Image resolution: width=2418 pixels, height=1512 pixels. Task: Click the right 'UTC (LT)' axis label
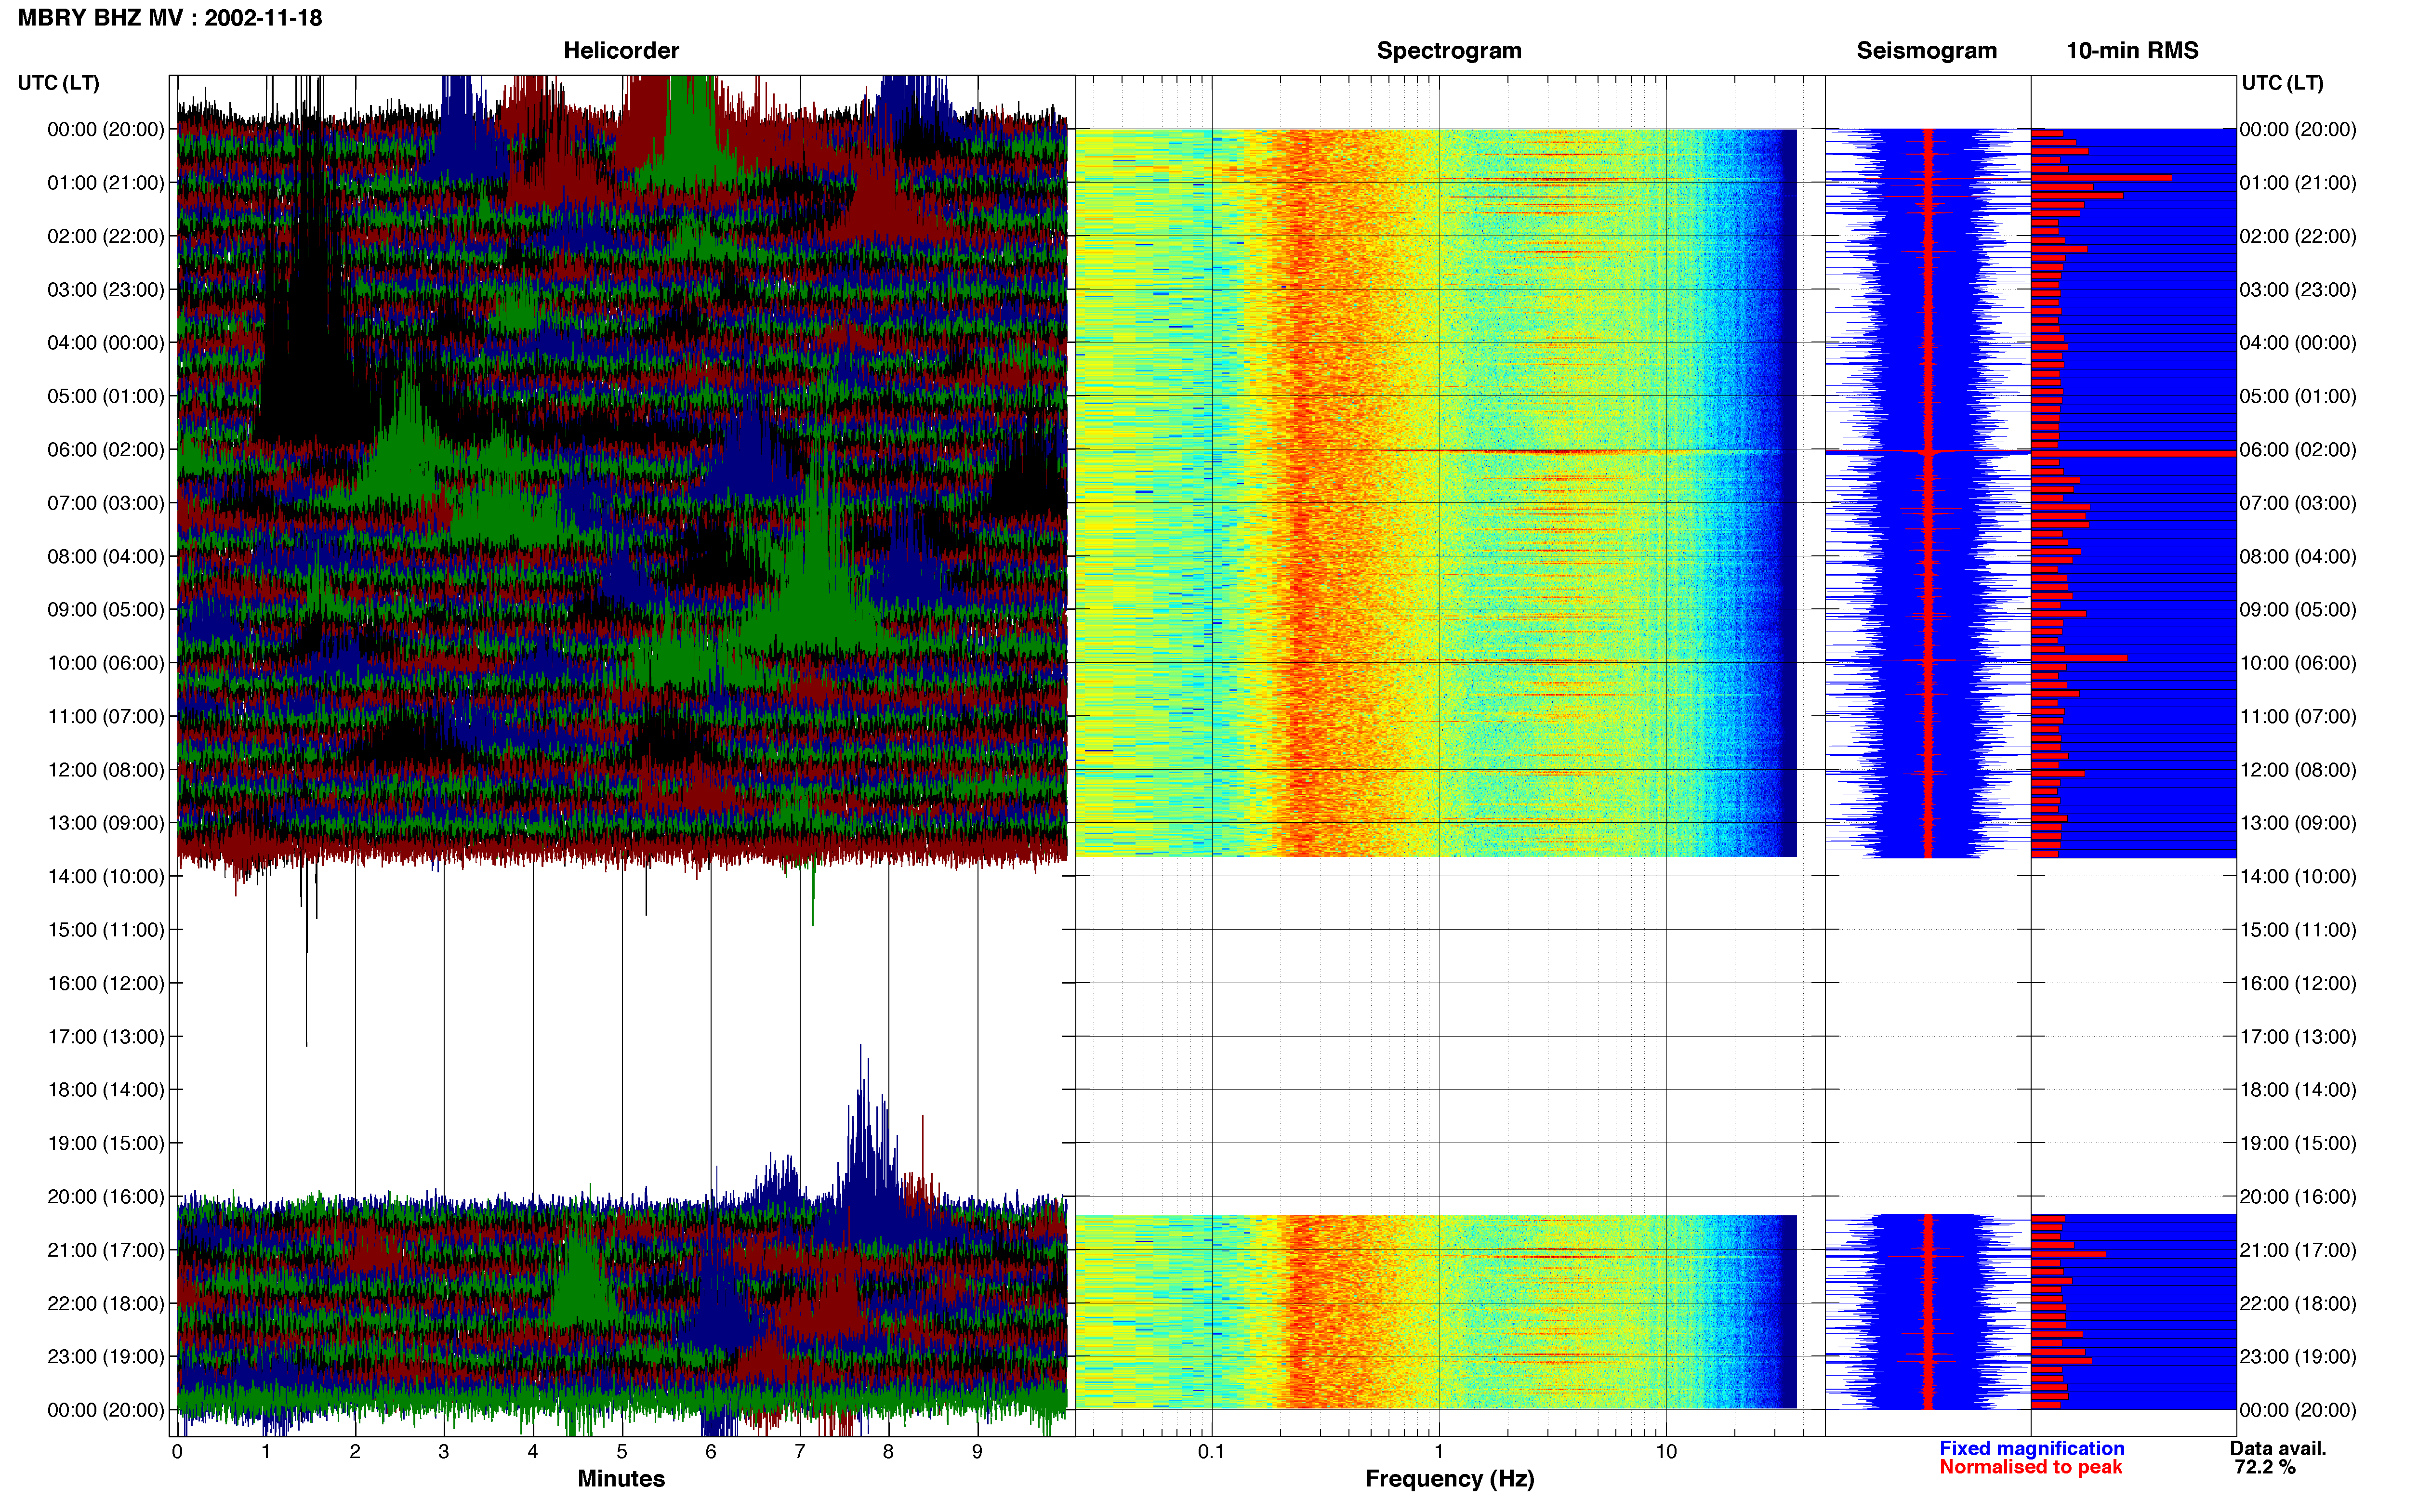point(2282,83)
